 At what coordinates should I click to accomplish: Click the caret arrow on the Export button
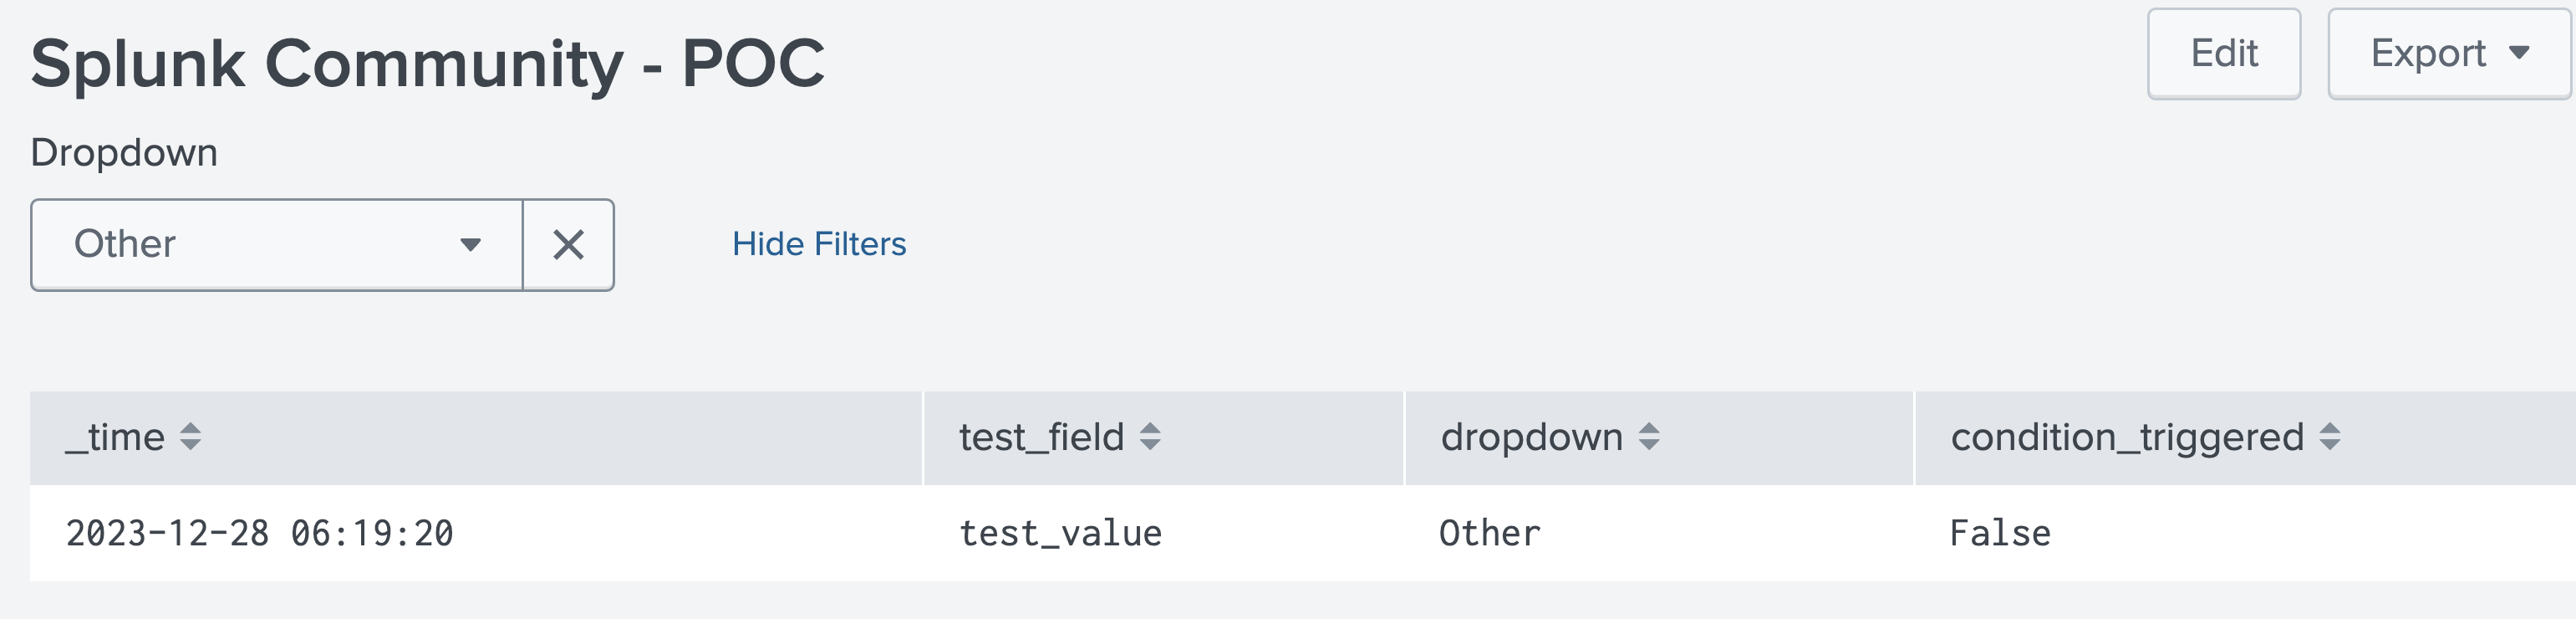(x=2520, y=53)
